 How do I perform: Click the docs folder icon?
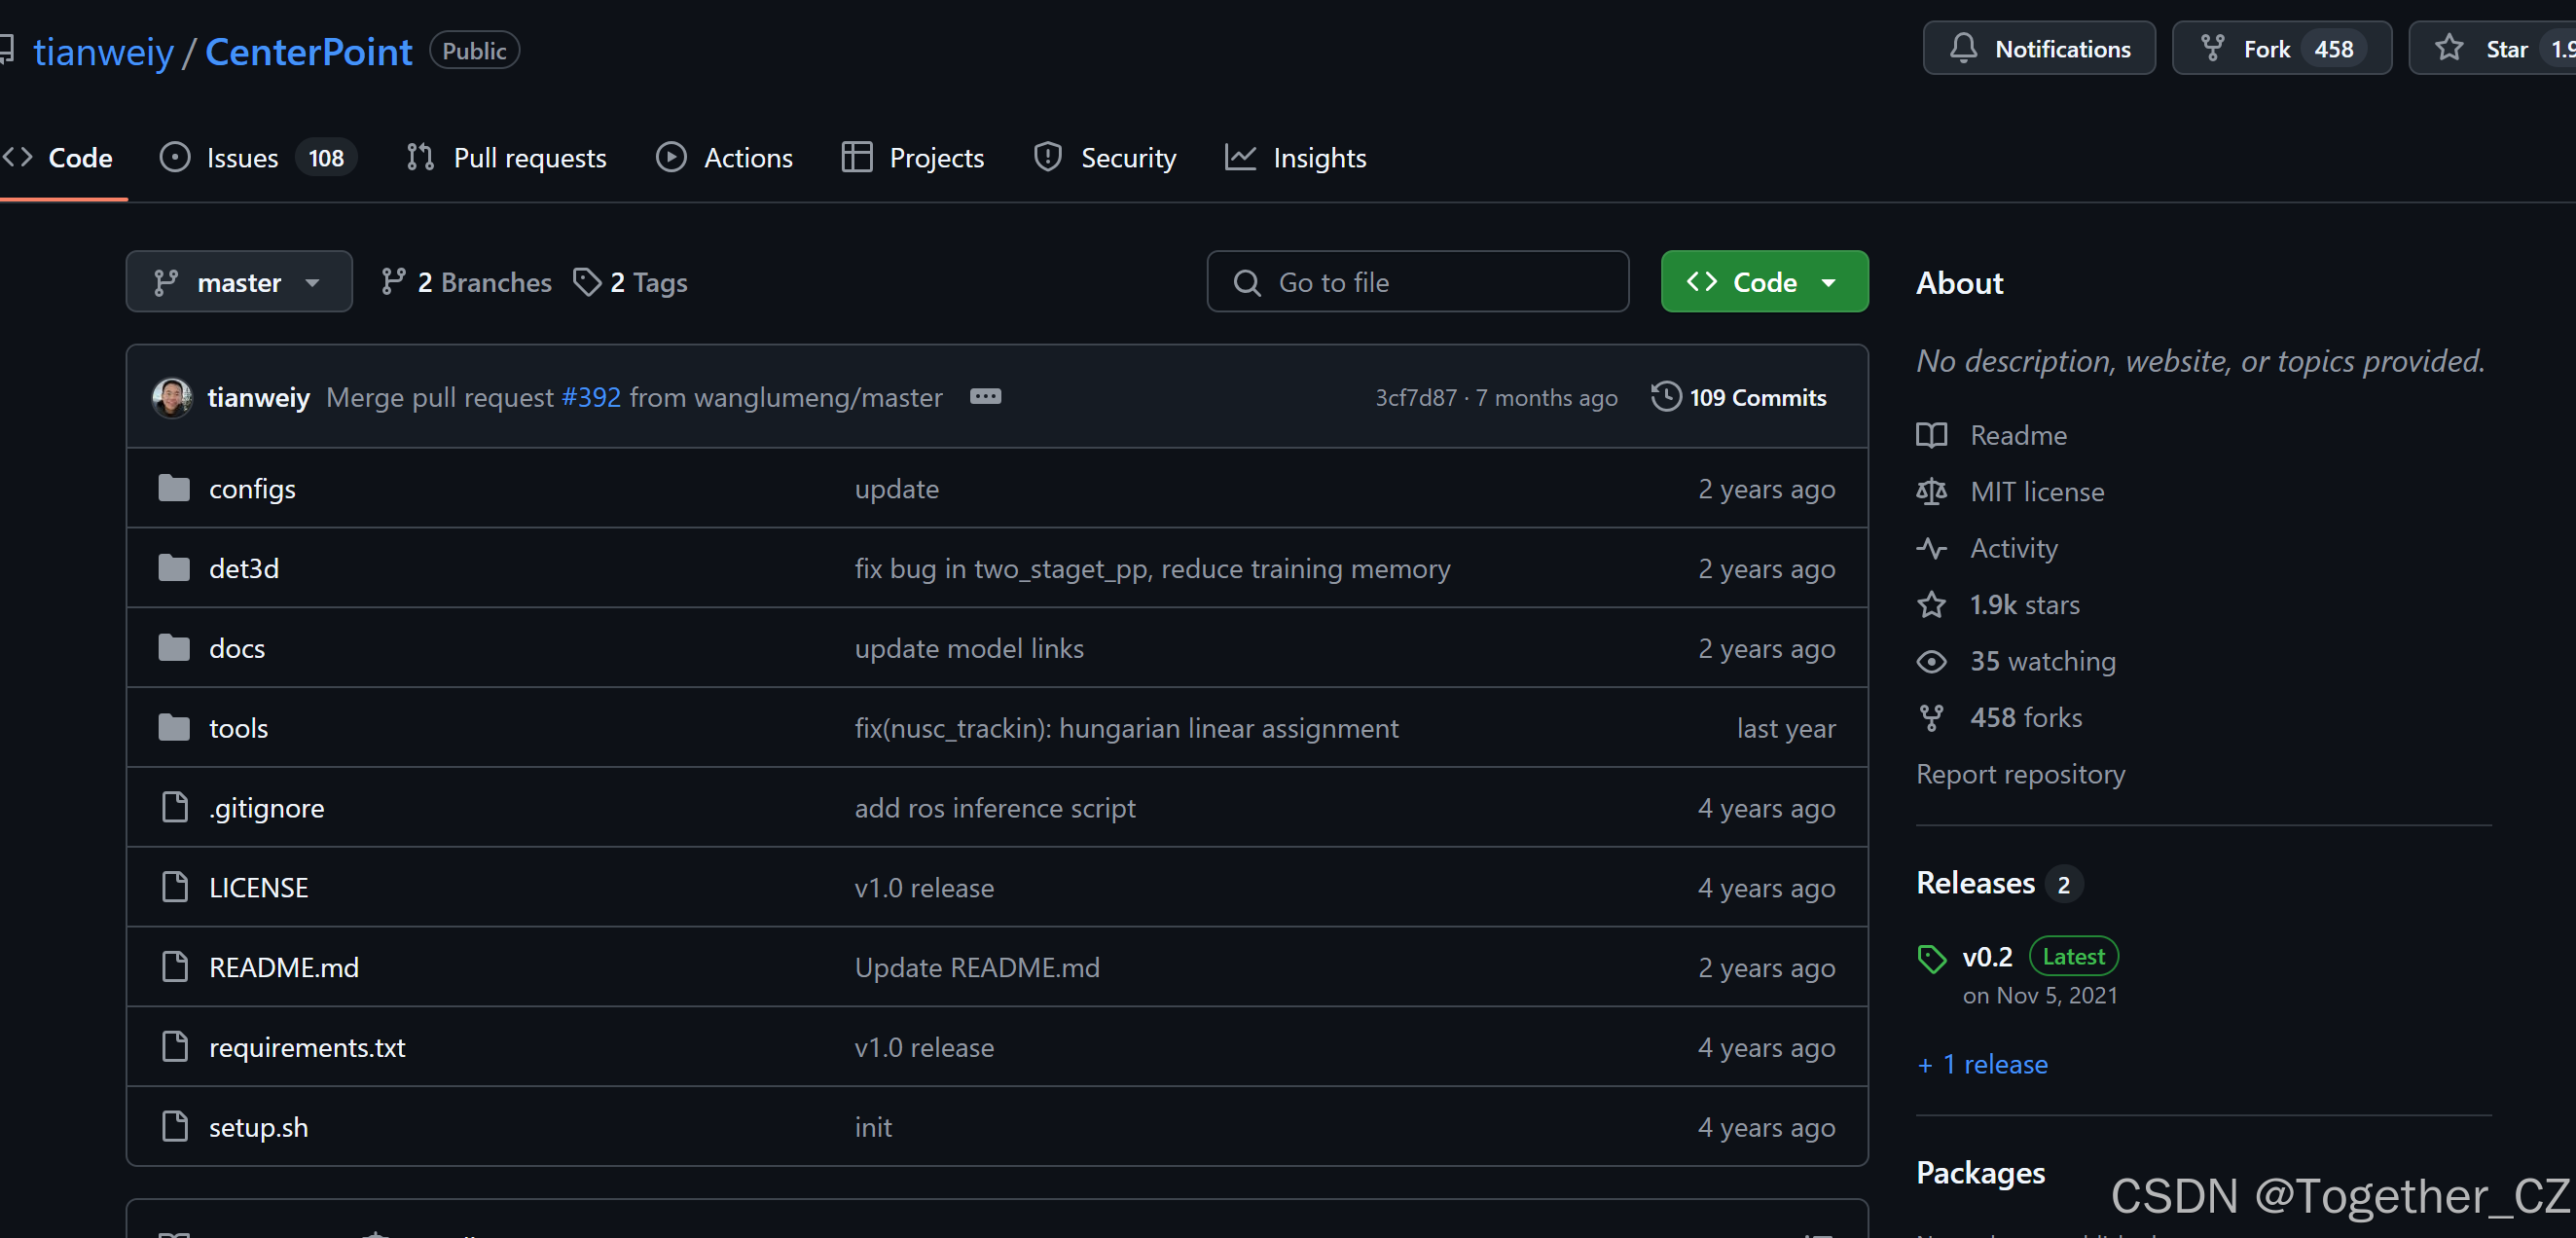[174, 648]
